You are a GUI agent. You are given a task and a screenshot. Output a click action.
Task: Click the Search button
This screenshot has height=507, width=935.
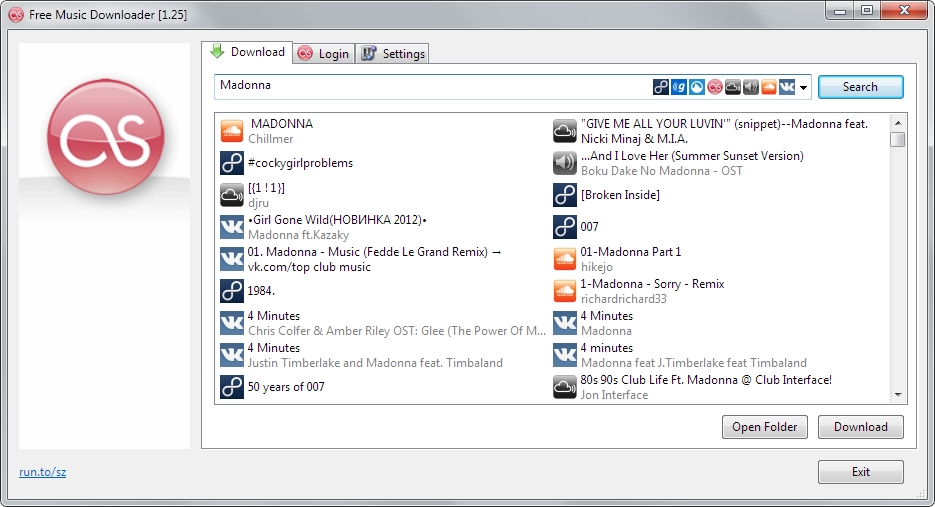(860, 87)
